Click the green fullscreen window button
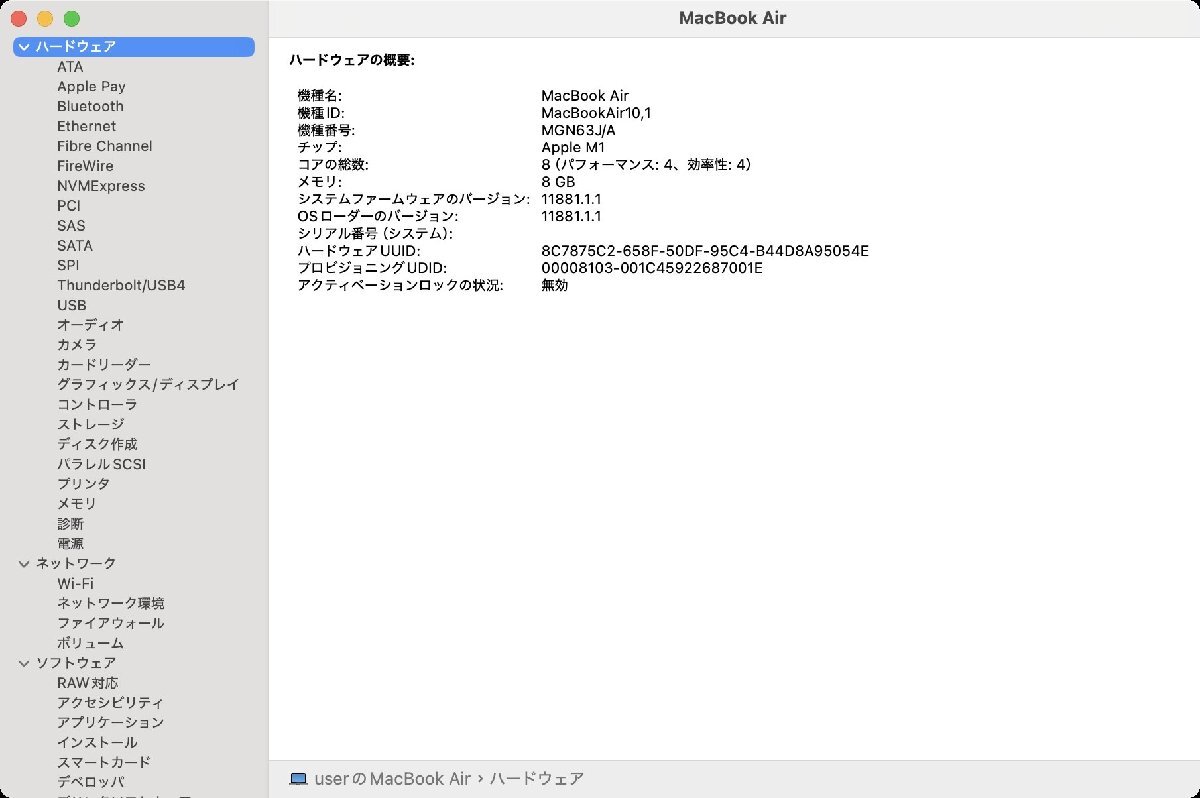The width and height of the screenshot is (1200, 798). pyautogui.click(x=71, y=19)
